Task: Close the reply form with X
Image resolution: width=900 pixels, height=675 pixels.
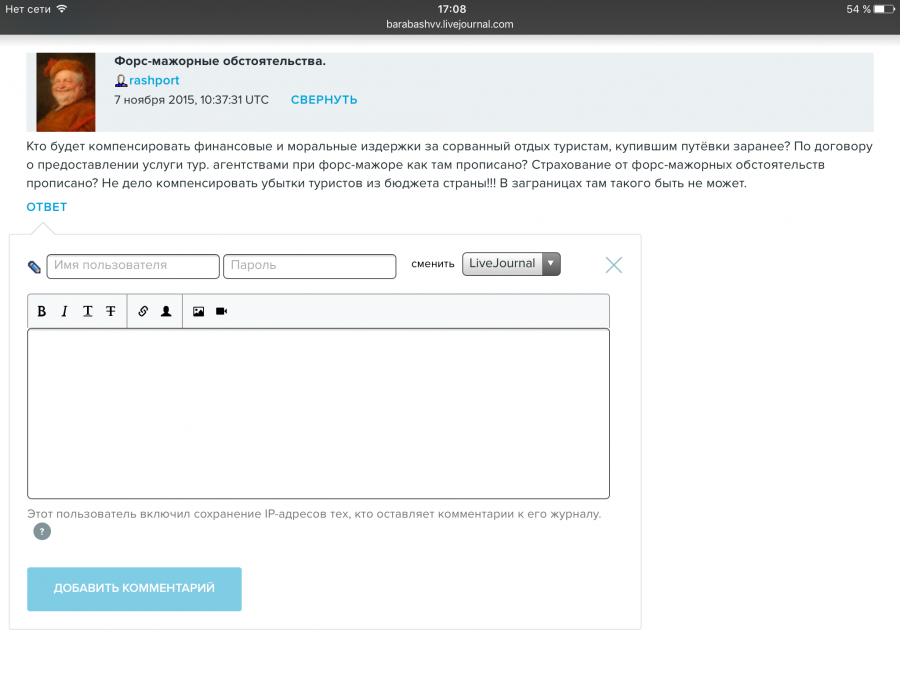Action: pos(614,265)
